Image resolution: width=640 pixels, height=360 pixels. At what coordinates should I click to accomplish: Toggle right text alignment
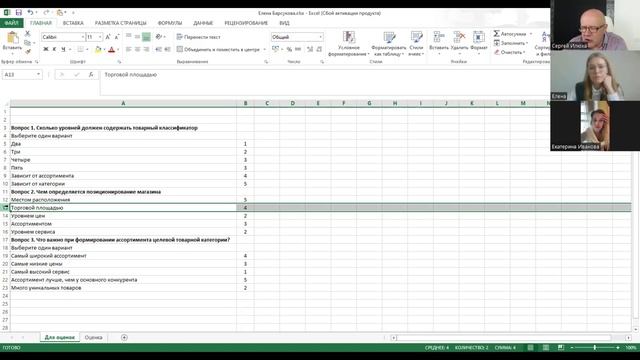pos(146,49)
